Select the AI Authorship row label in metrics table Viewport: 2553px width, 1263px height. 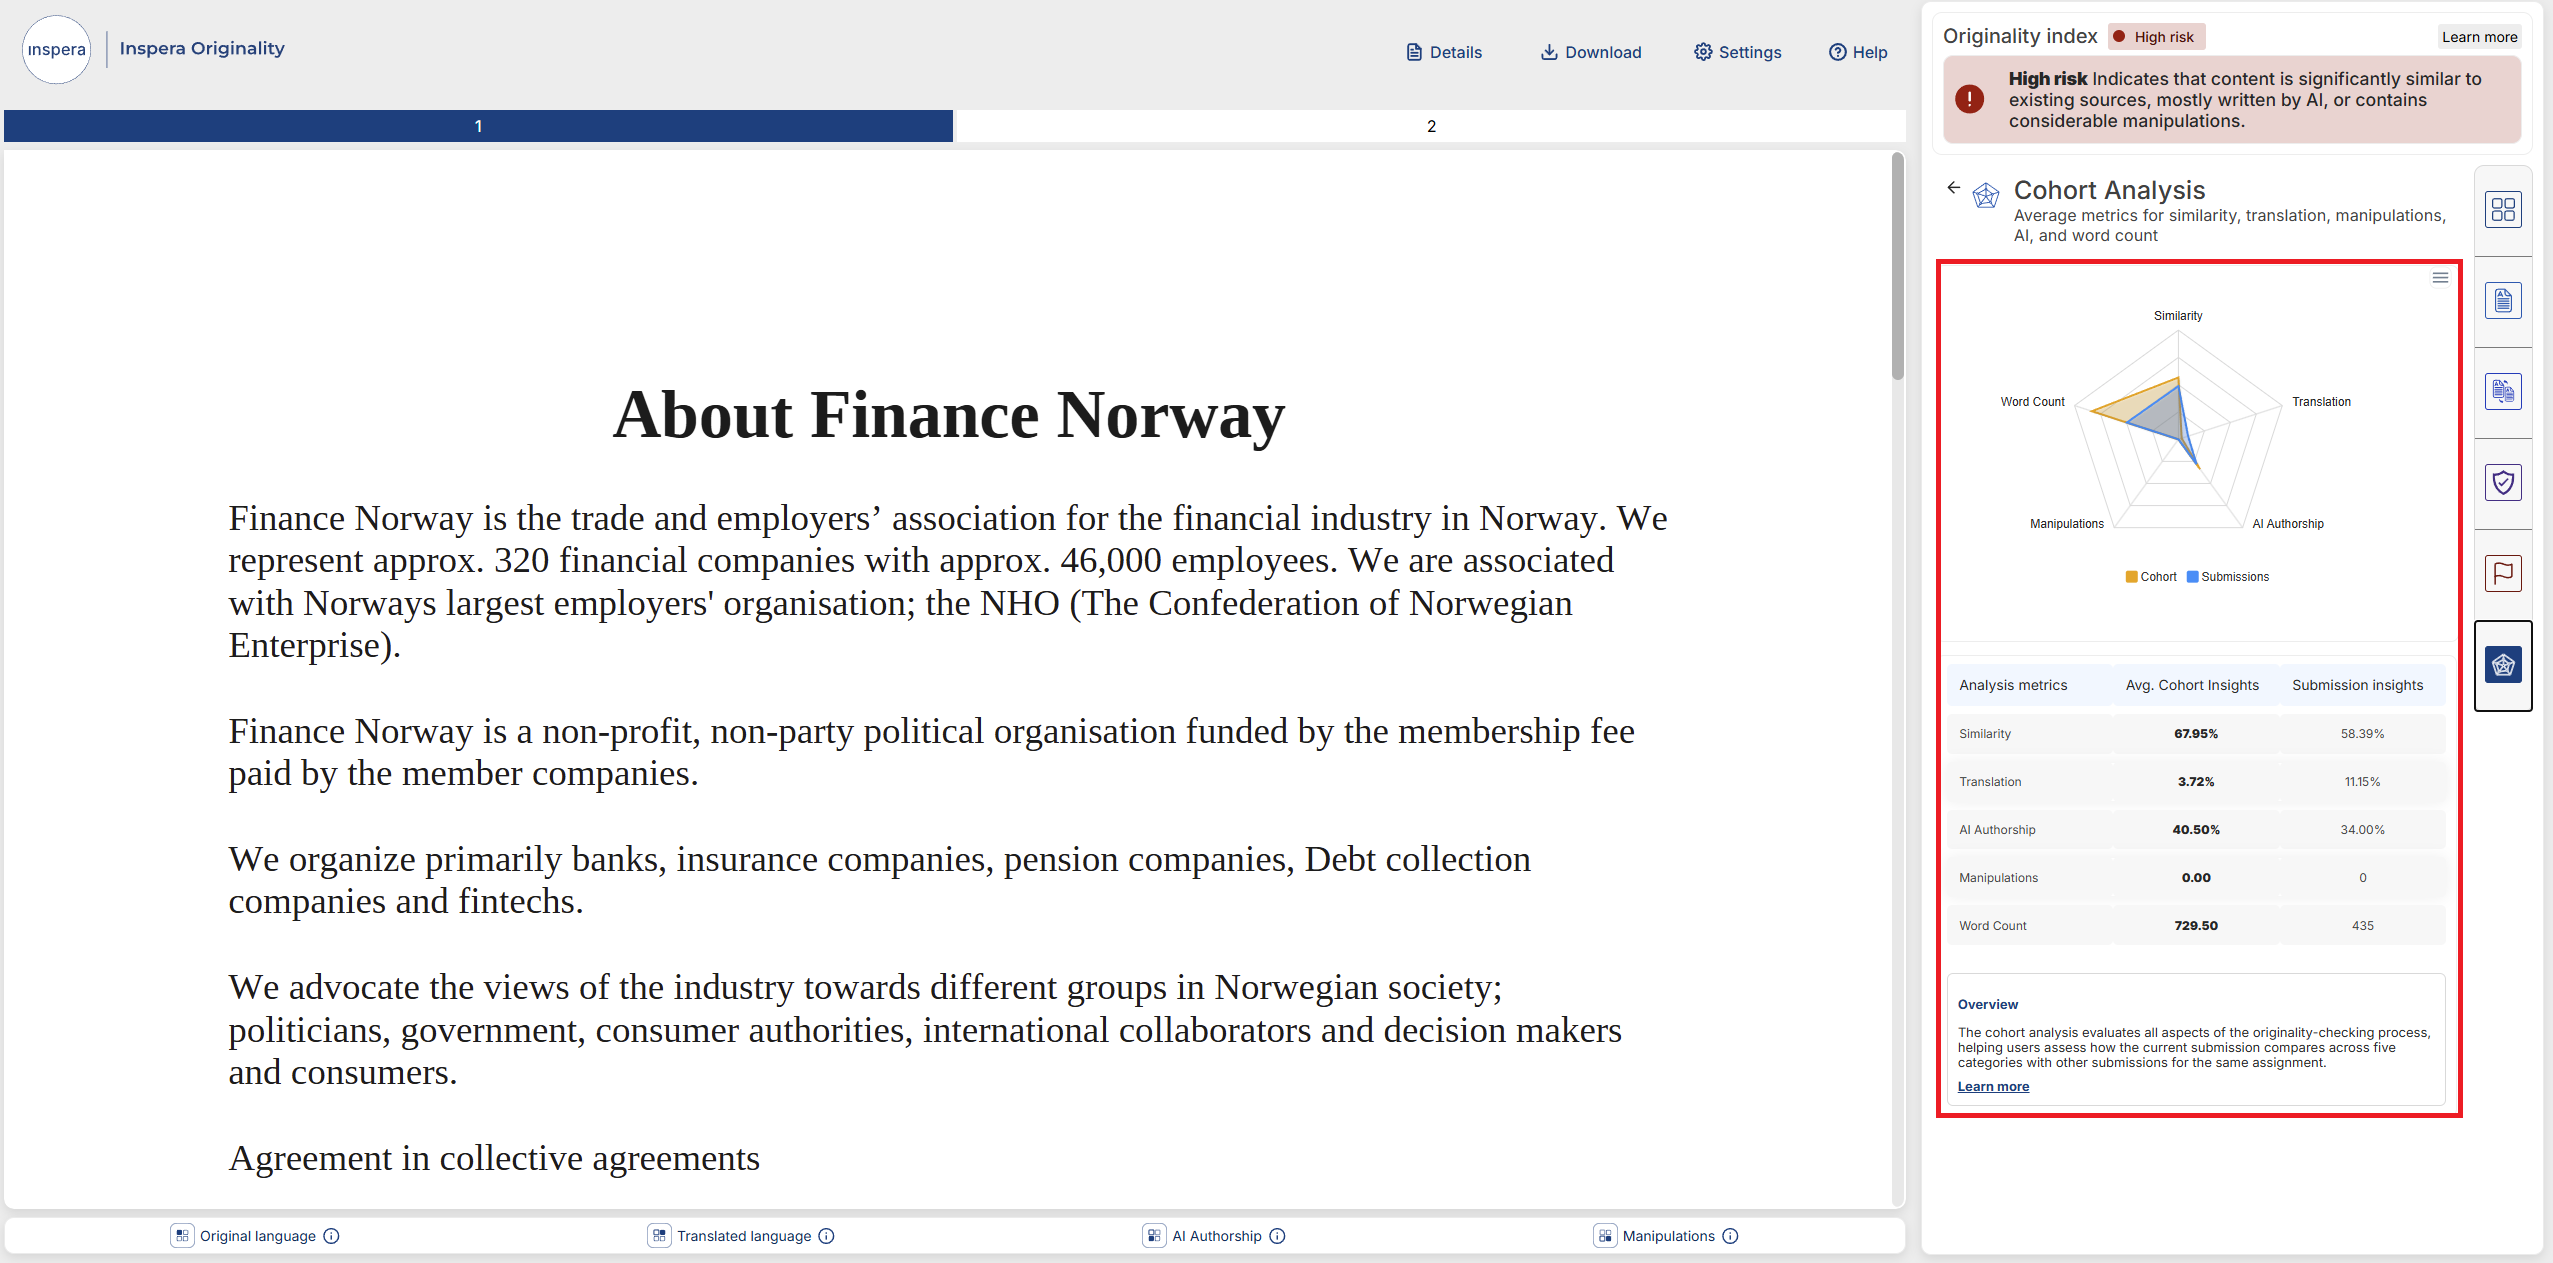(1997, 830)
